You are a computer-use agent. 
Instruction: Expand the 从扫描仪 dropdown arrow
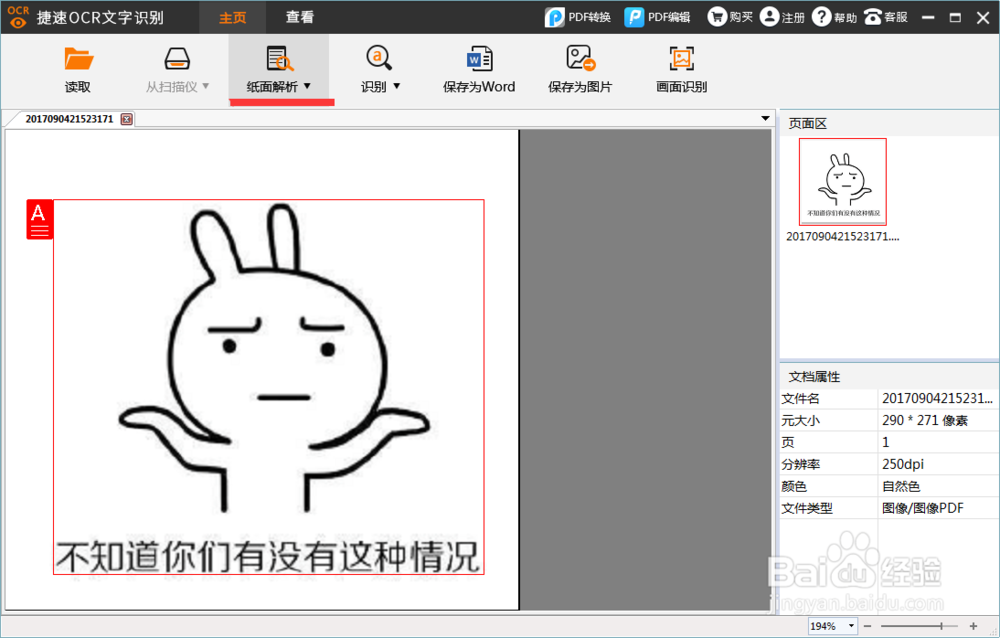click(x=205, y=86)
